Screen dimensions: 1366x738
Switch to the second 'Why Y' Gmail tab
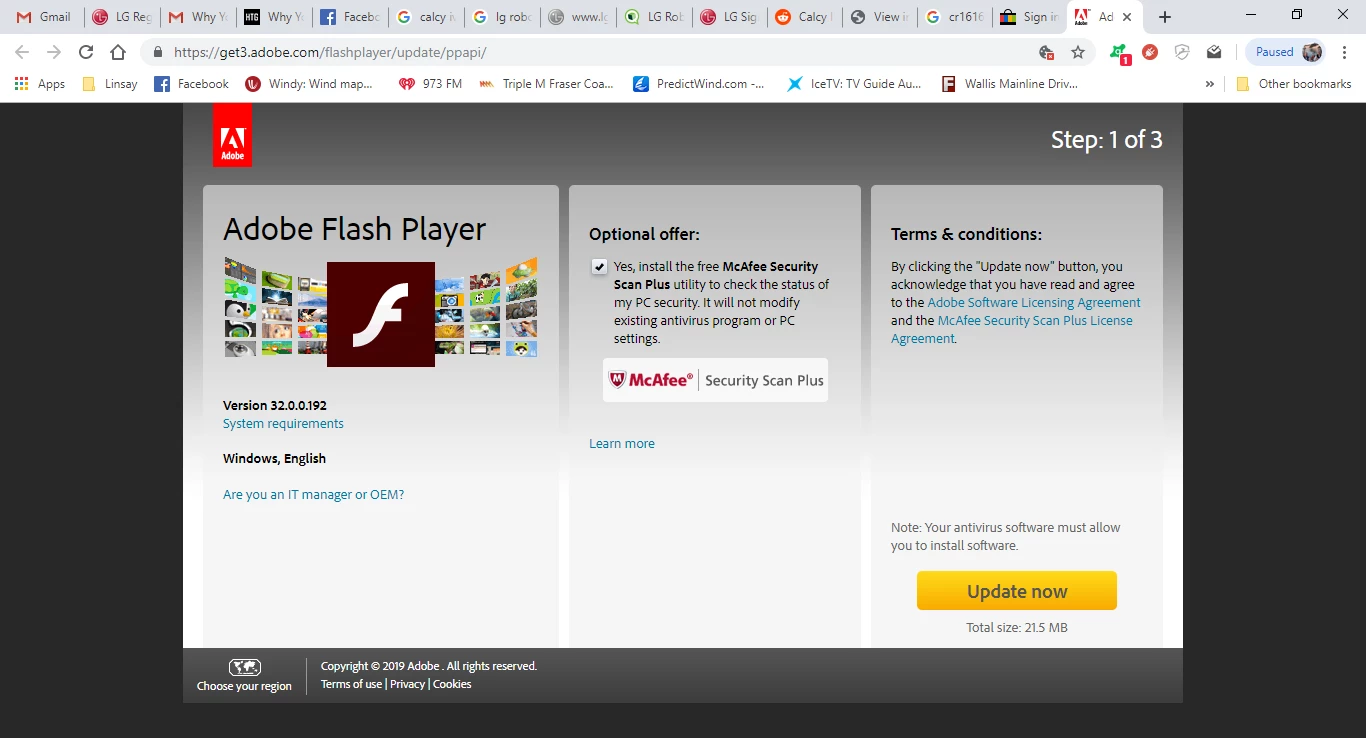pos(197,17)
